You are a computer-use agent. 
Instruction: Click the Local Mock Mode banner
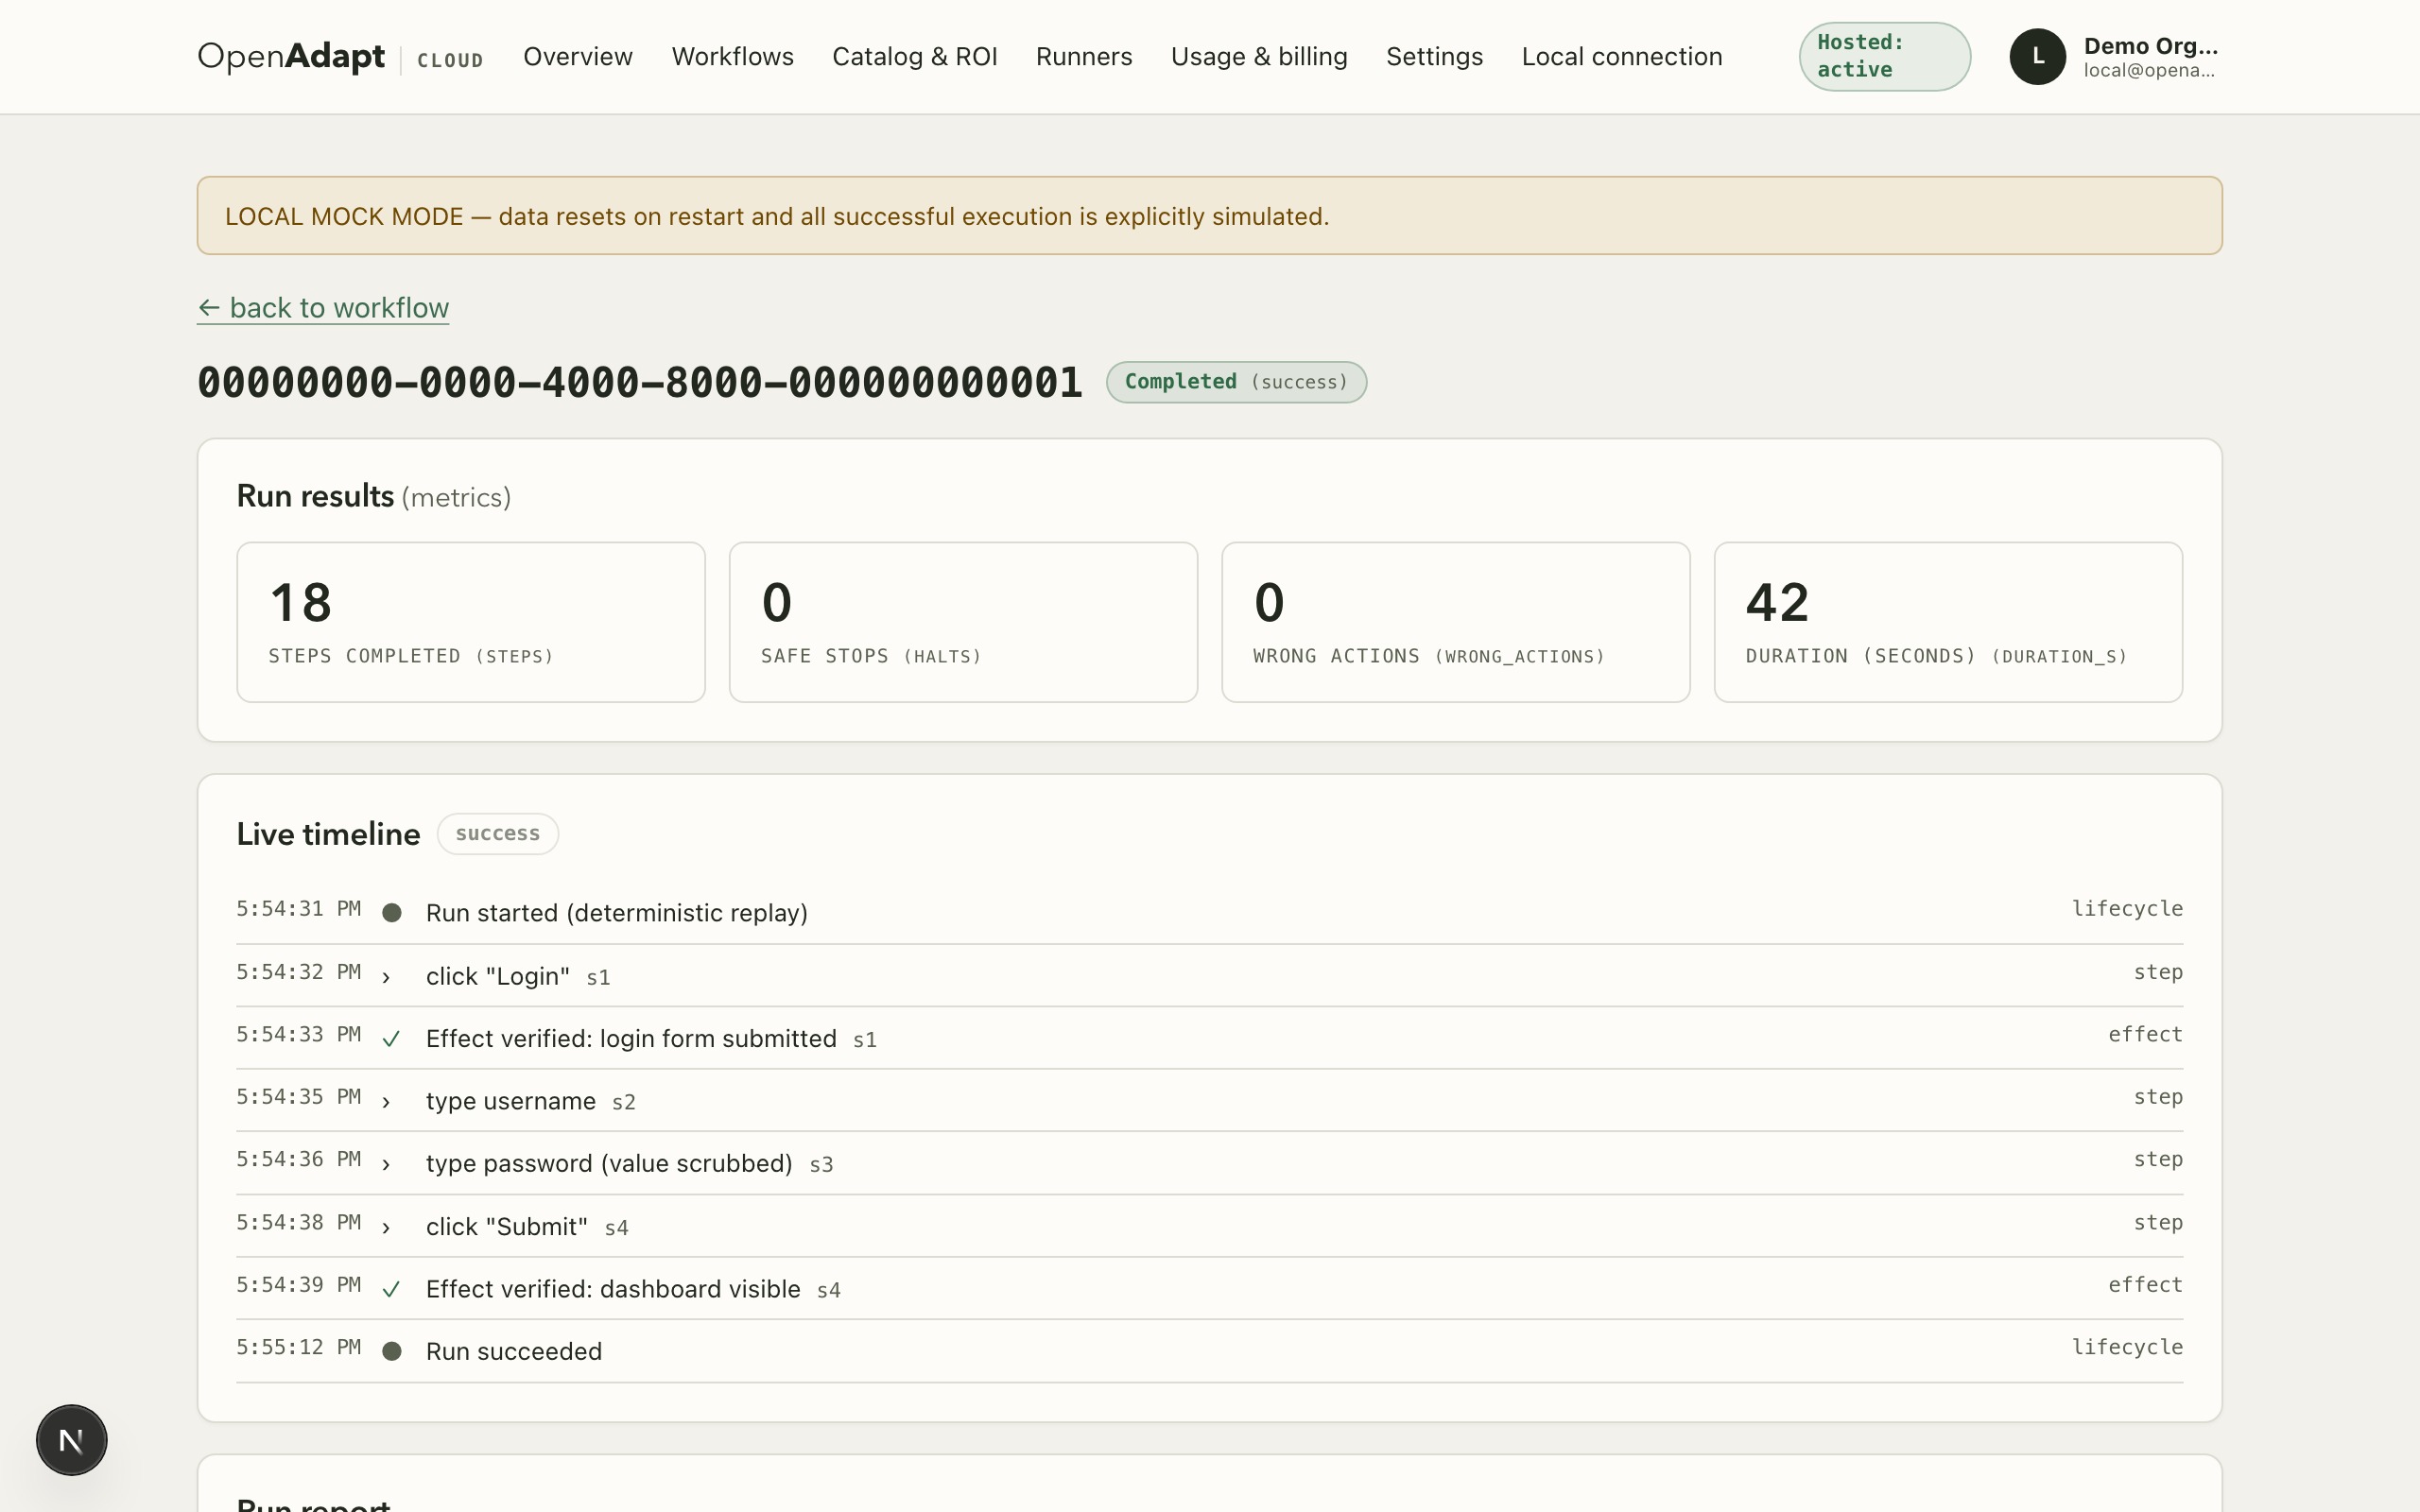[x=1210, y=216]
